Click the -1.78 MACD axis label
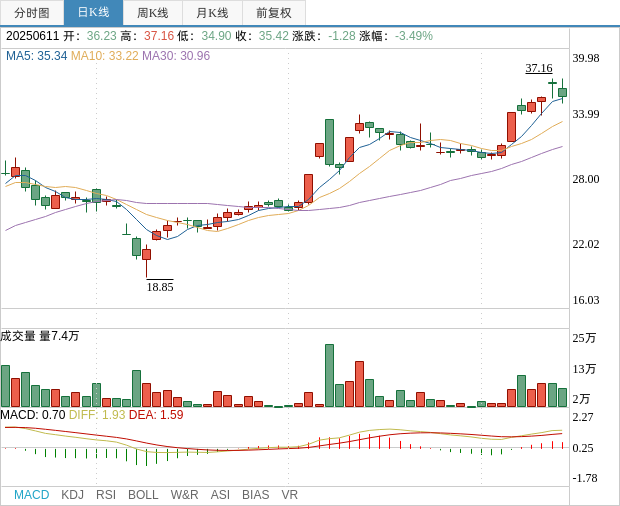The width and height of the screenshot is (620, 506). tap(584, 478)
